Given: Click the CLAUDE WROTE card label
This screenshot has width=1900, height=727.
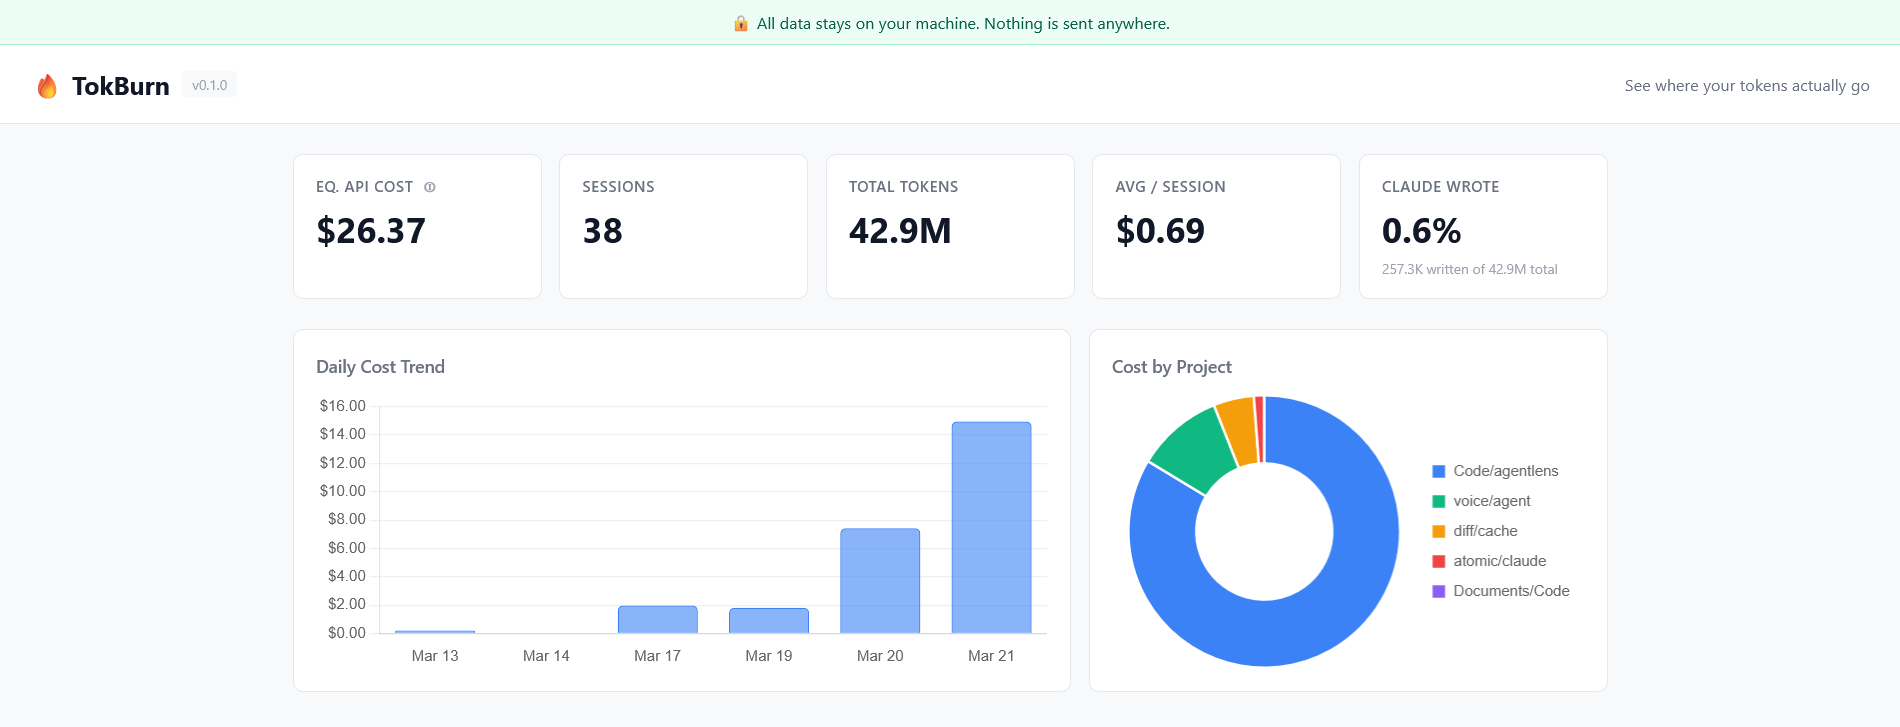Looking at the screenshot, I should coord(1440,187).
